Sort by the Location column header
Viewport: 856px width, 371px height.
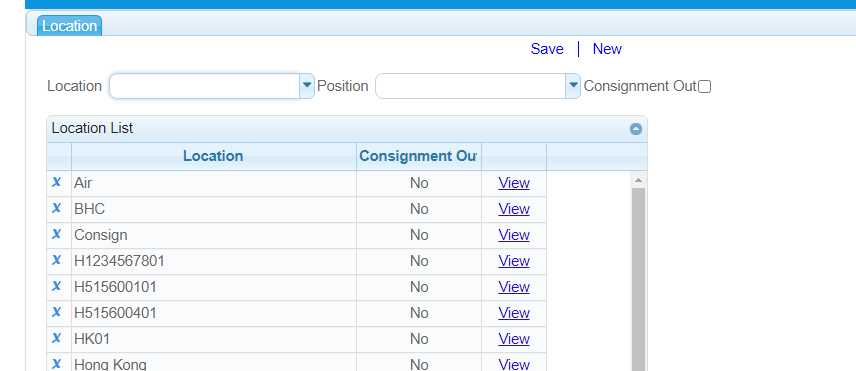point(213,156)
